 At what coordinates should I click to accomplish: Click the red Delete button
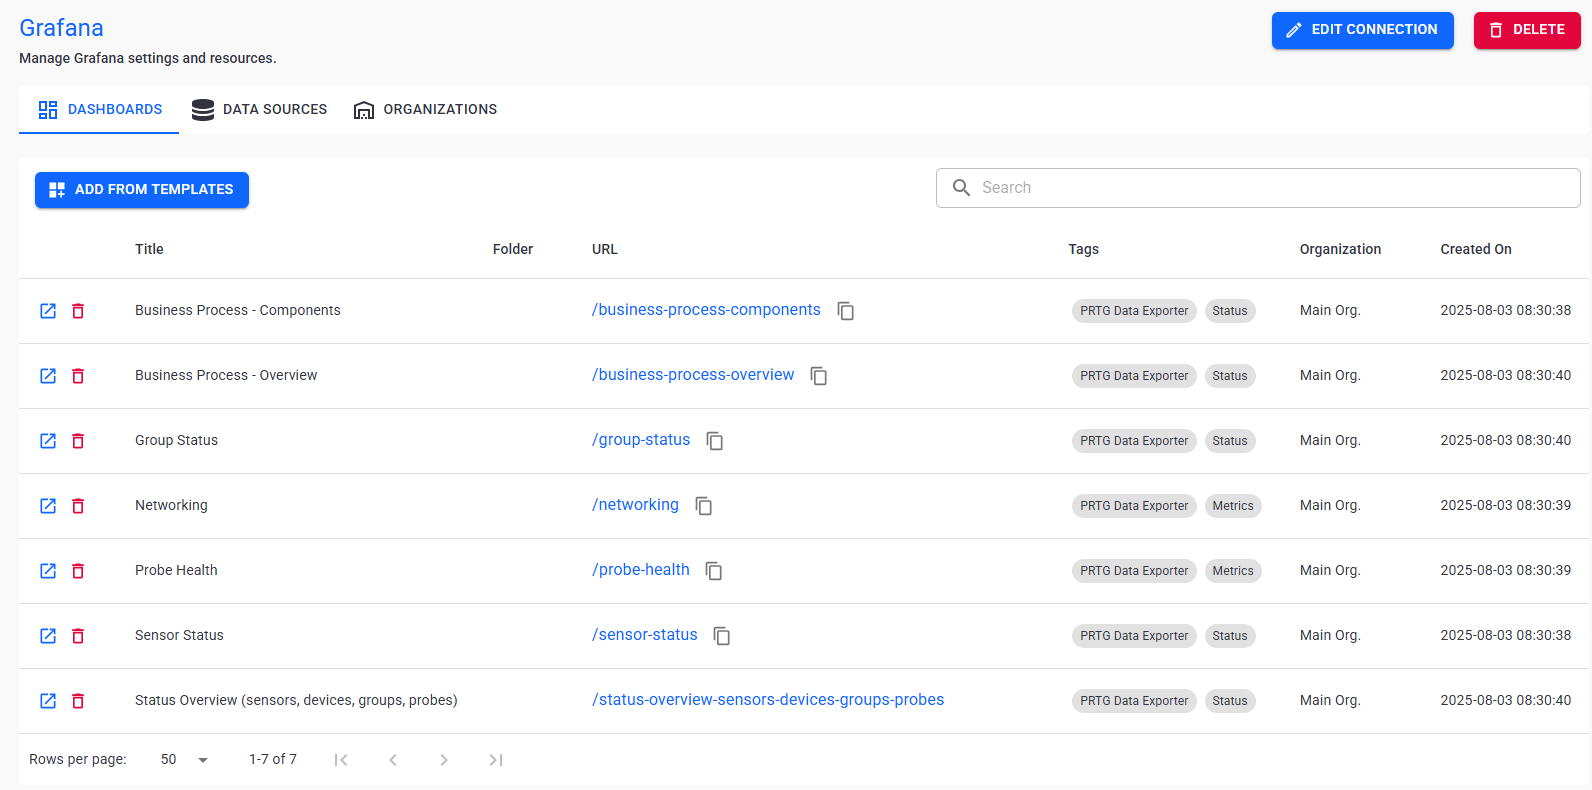coord(1527,30)
